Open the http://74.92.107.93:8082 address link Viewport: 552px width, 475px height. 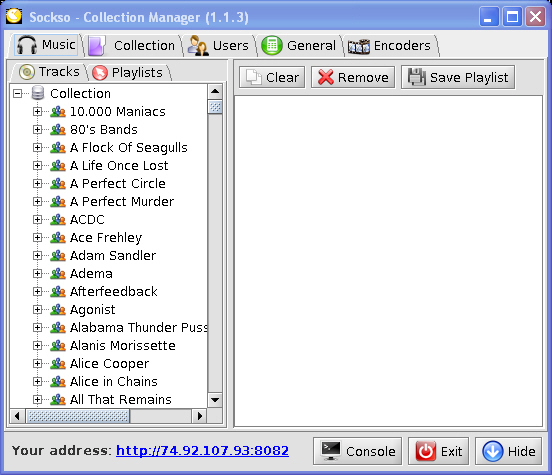202,450
